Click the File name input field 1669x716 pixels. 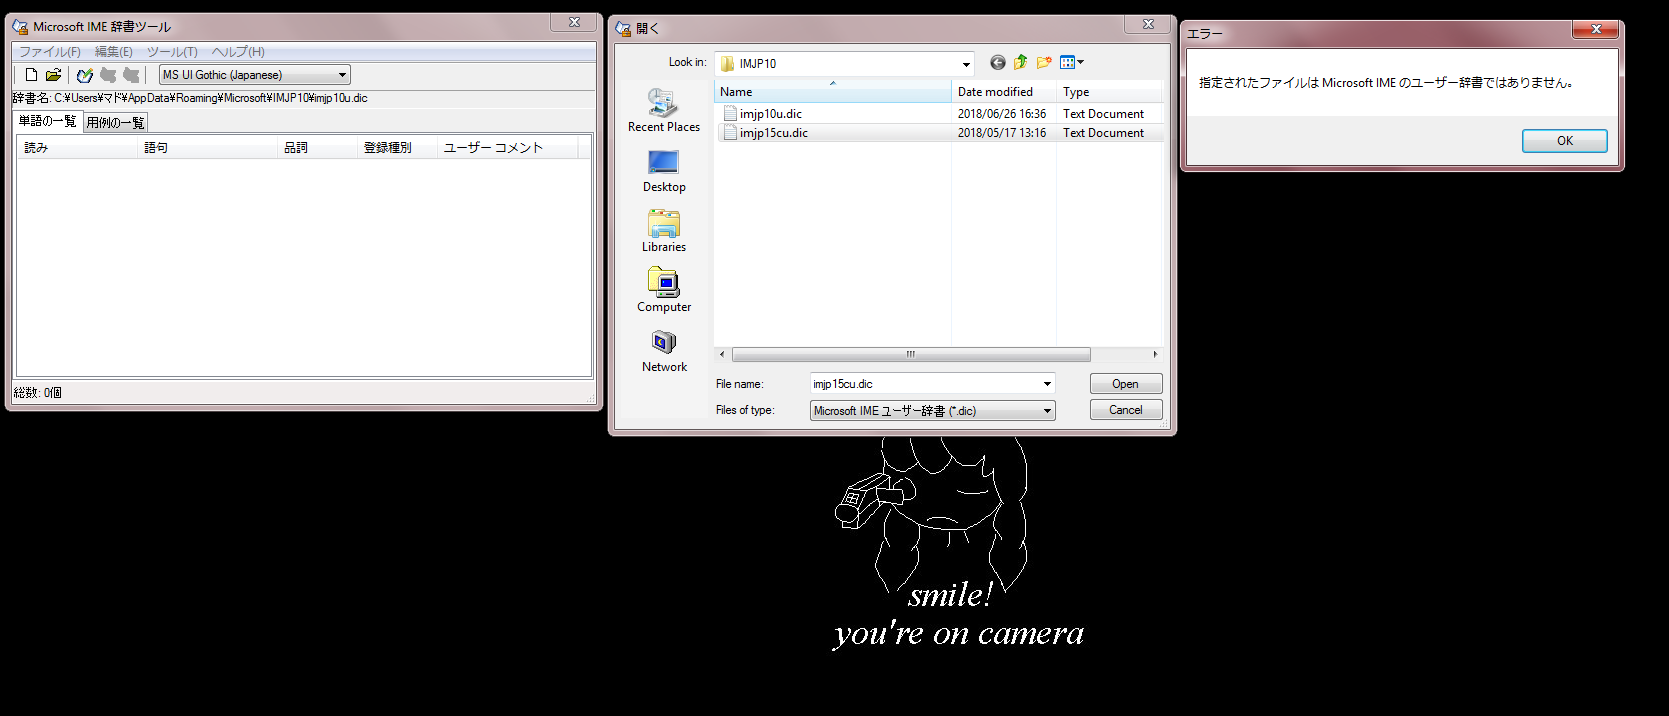(x=925, y=384)
